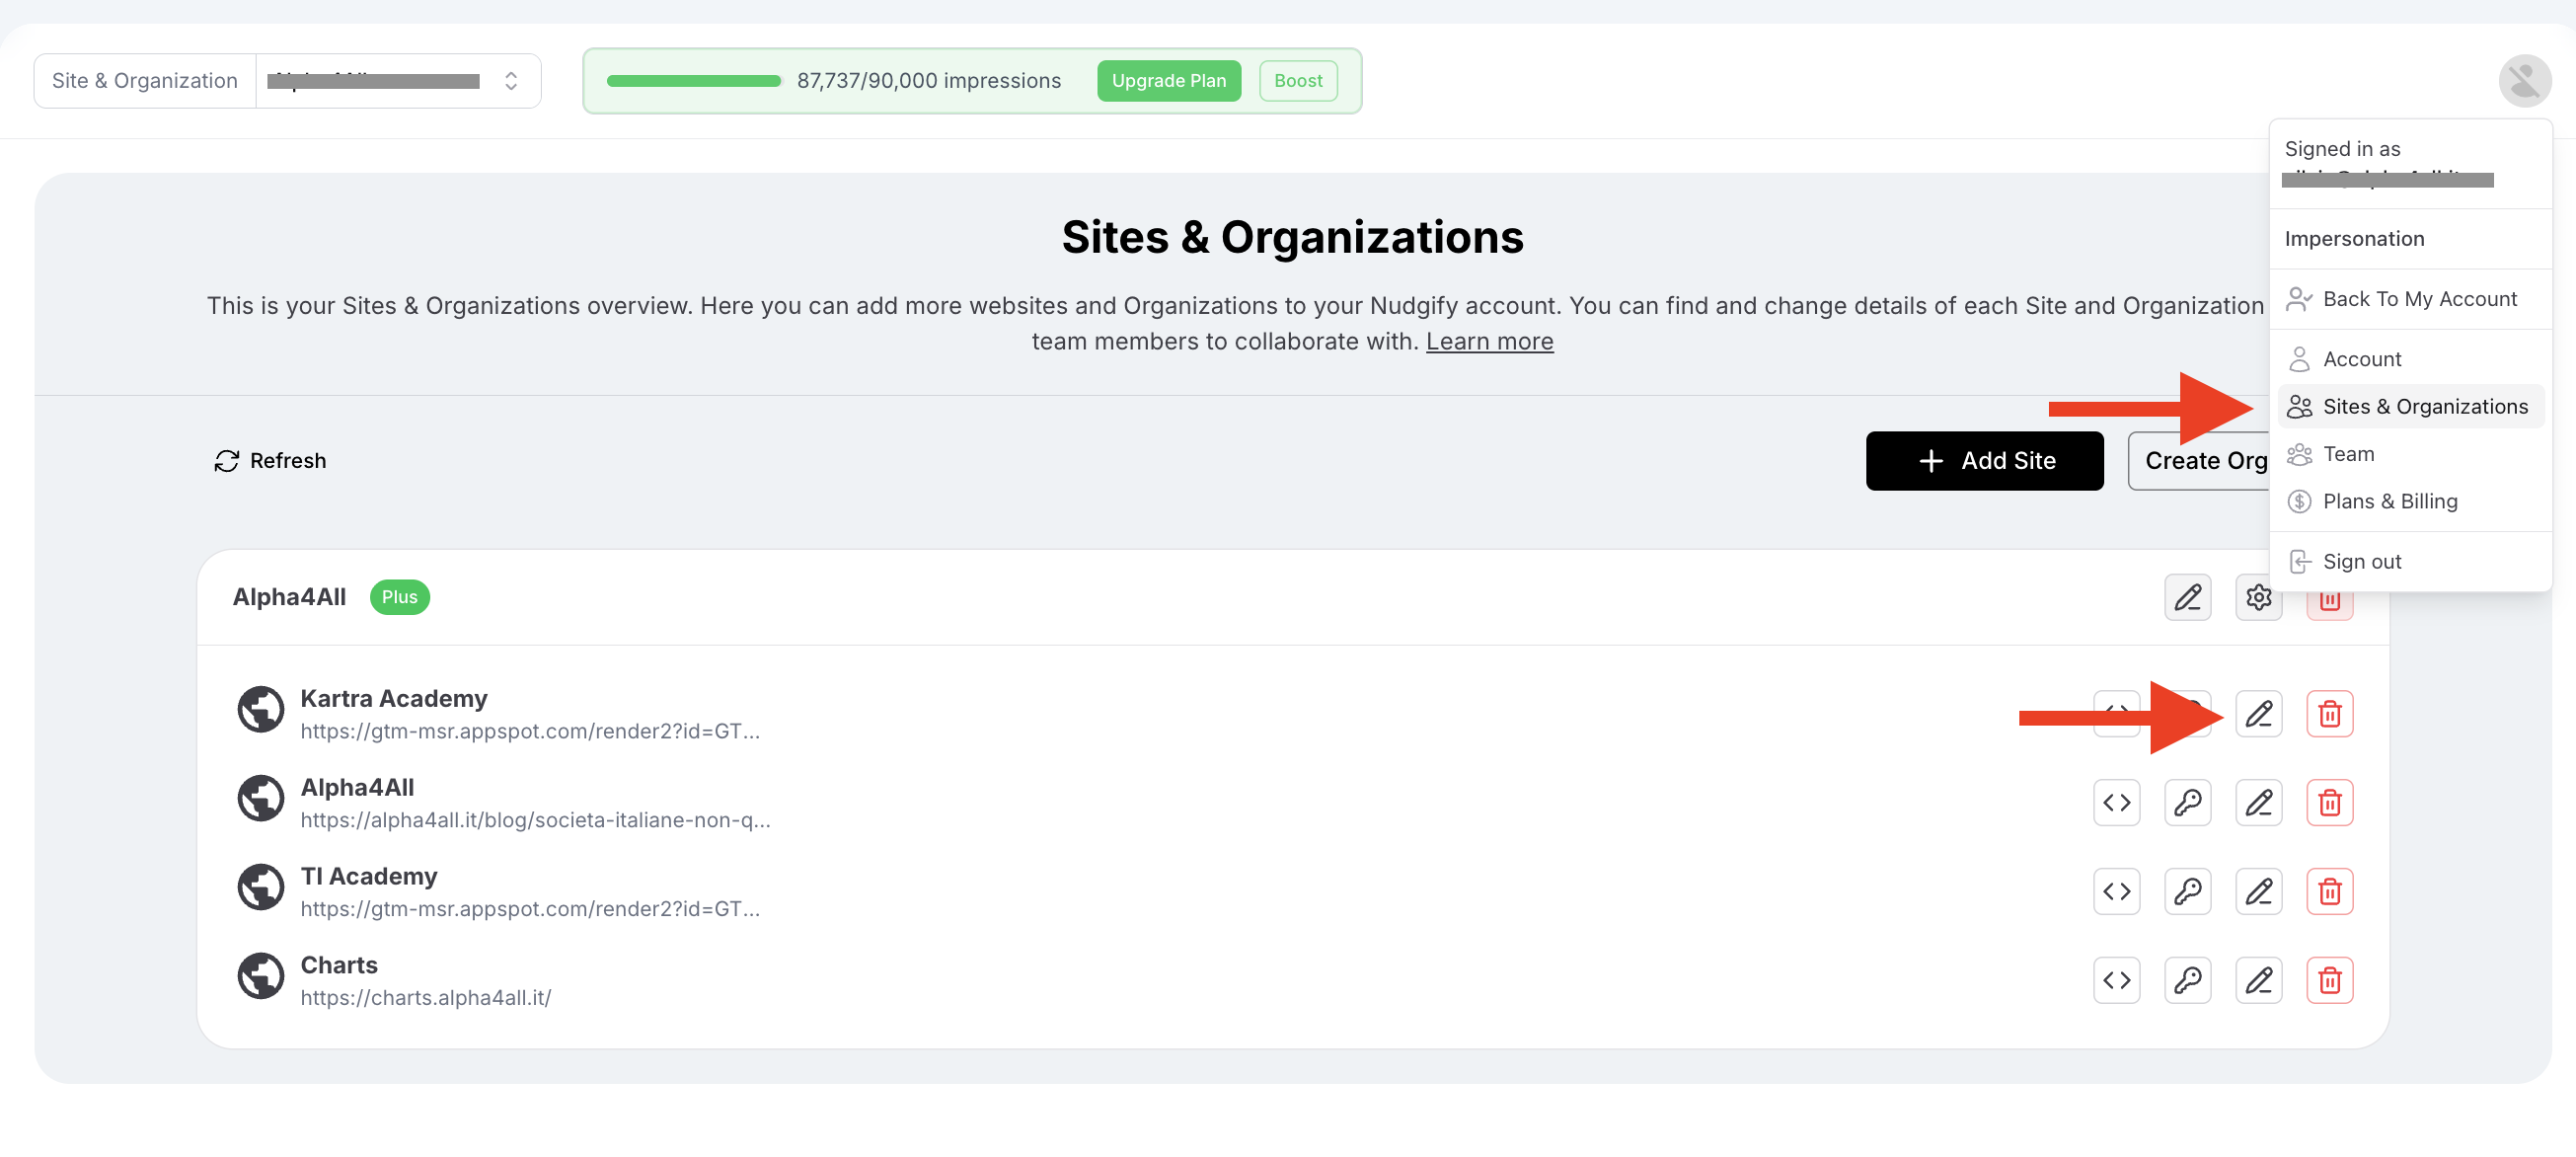
Task: Click the Add Site button
Action: click(x=1984, y=461)
